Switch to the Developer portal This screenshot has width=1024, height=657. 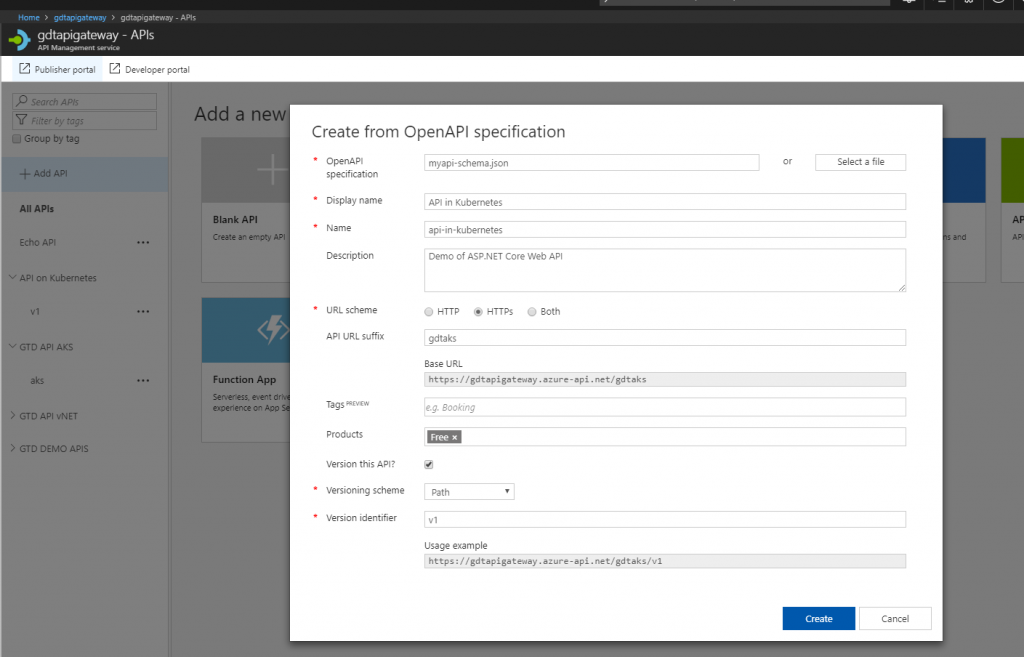coord(148,69)
